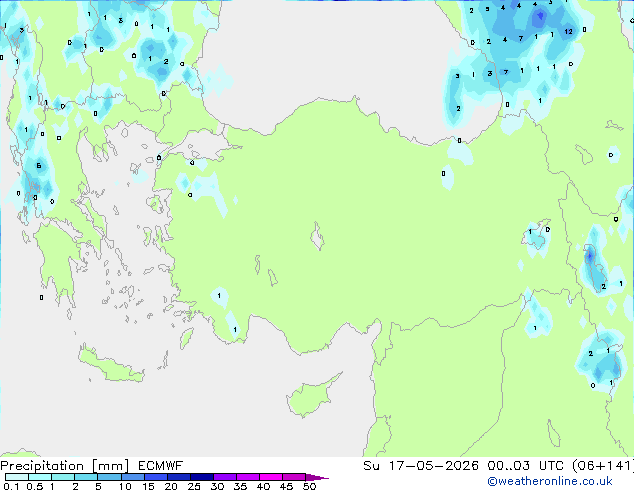Click the legend number '15'

tap(148, 486)
